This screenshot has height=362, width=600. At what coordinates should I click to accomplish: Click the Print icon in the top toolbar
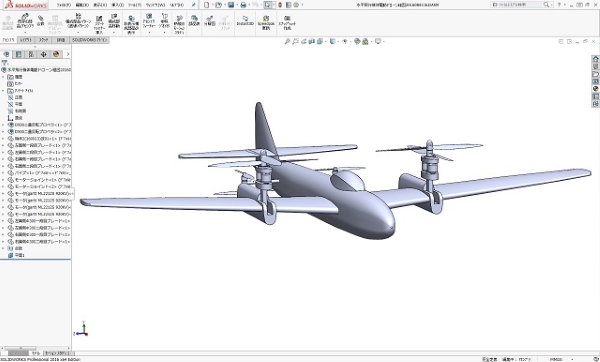tap(243, 5)
